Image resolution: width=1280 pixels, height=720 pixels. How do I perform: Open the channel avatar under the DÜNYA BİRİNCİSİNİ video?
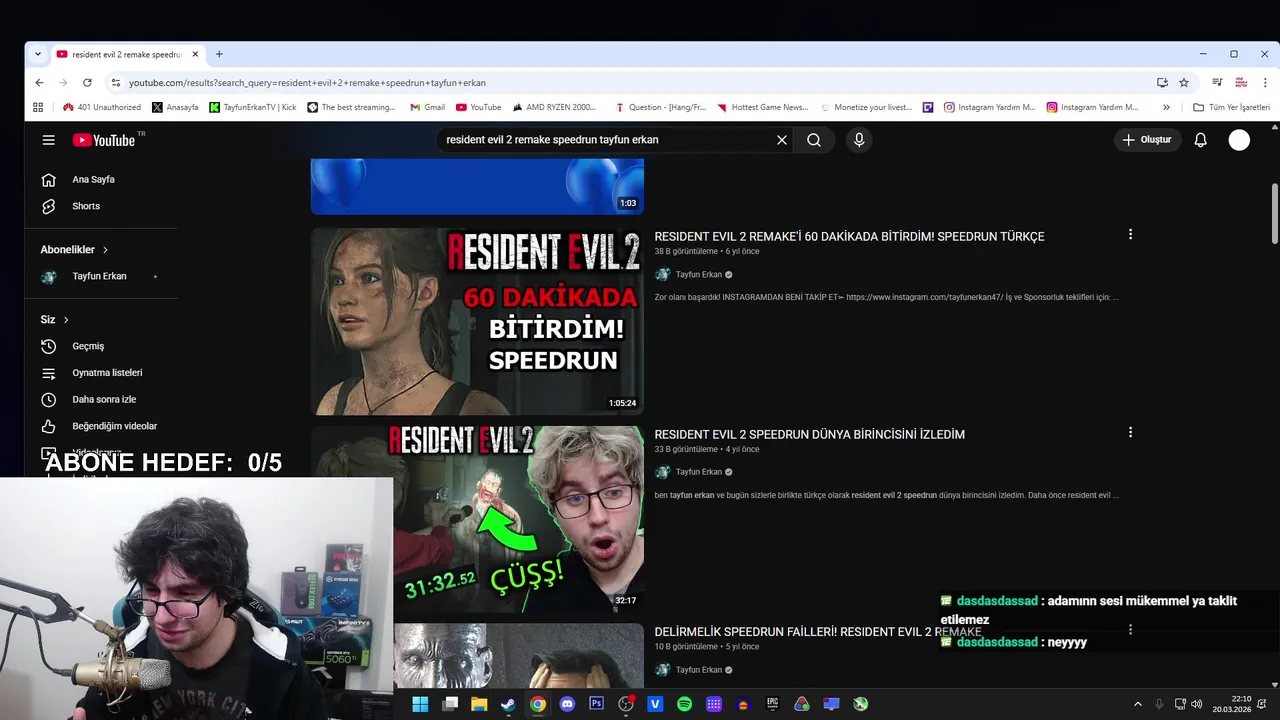click(x=662, y=472)
